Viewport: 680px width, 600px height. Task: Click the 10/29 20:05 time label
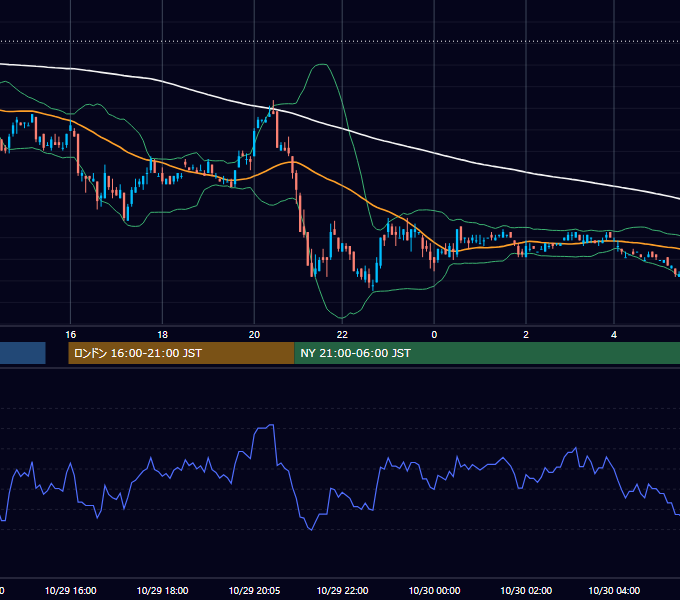[x=254, y=590]
